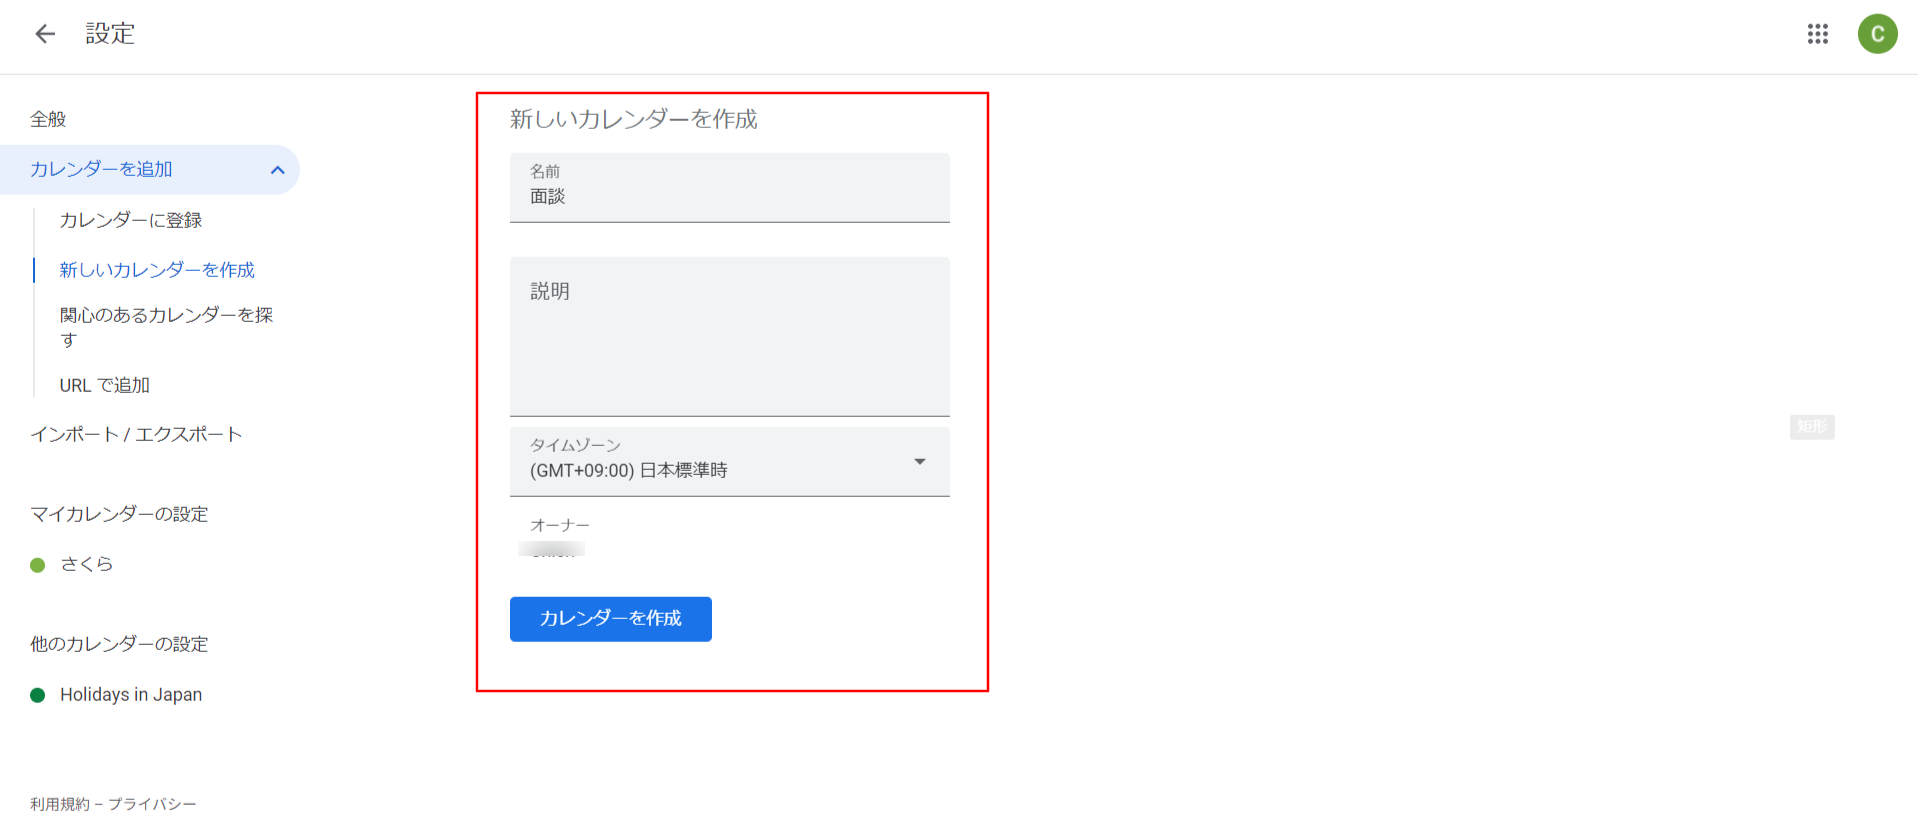
Task: Open the account avatar menu
Action: point(1877,34)
